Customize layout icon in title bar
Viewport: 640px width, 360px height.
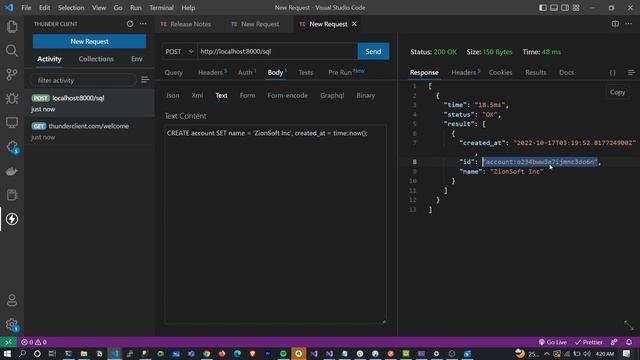pyautogui.click(x=576, y=8)
